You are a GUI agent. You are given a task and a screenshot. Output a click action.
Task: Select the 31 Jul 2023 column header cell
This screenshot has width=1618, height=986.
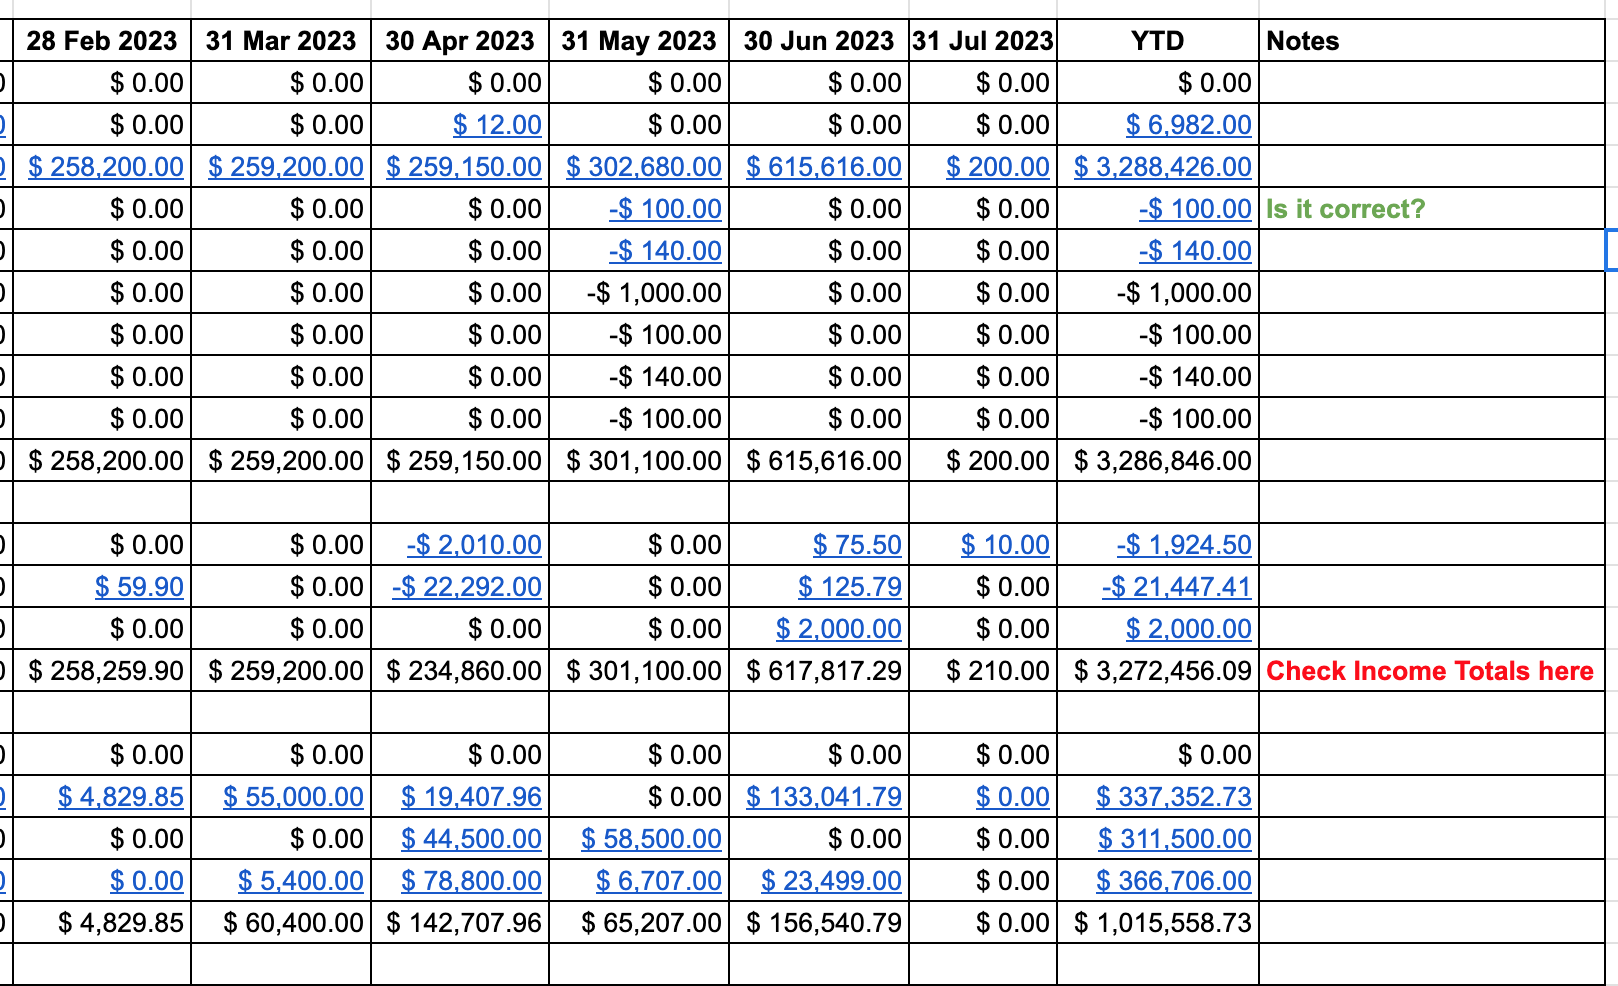click(x=983, y=41)
